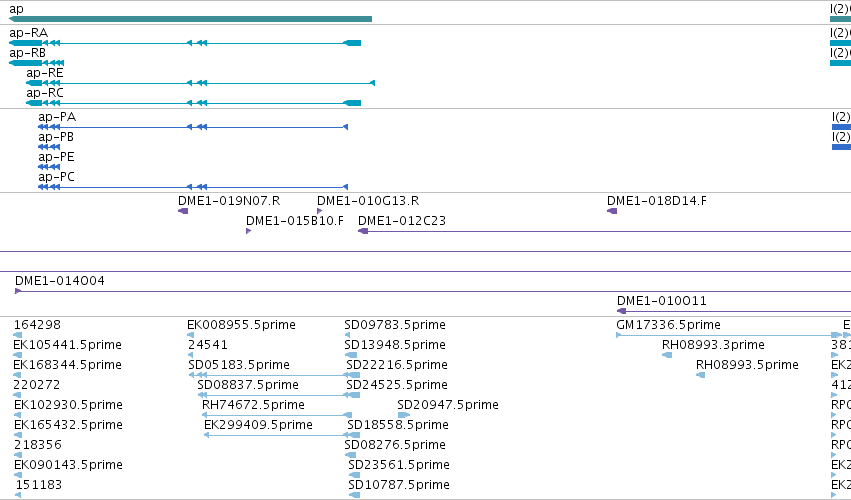This screenshot has width=851, height=500.
Task: Select the ap-RE transcript glyph
Action: tap(201, 83)
